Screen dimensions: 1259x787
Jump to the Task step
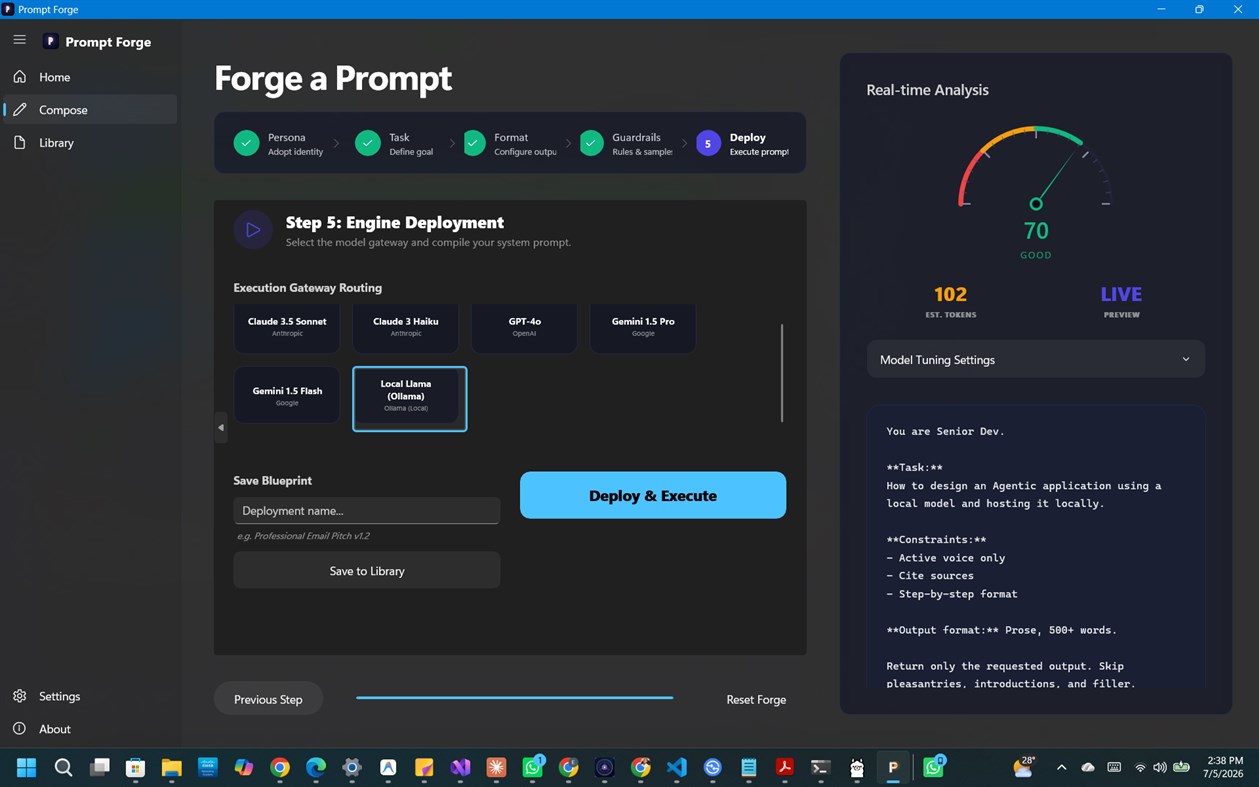[394, 144]
